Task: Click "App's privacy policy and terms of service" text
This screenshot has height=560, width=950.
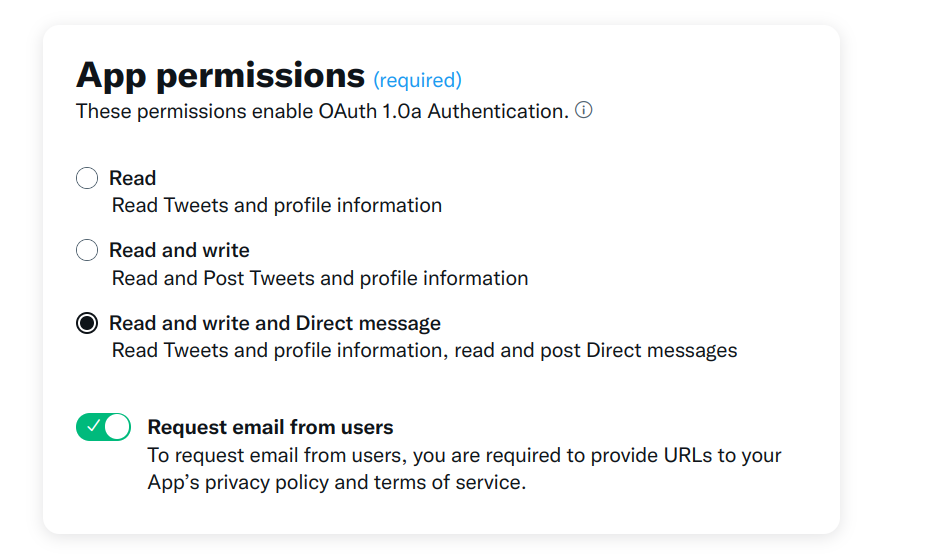Action: click(335, 482)
